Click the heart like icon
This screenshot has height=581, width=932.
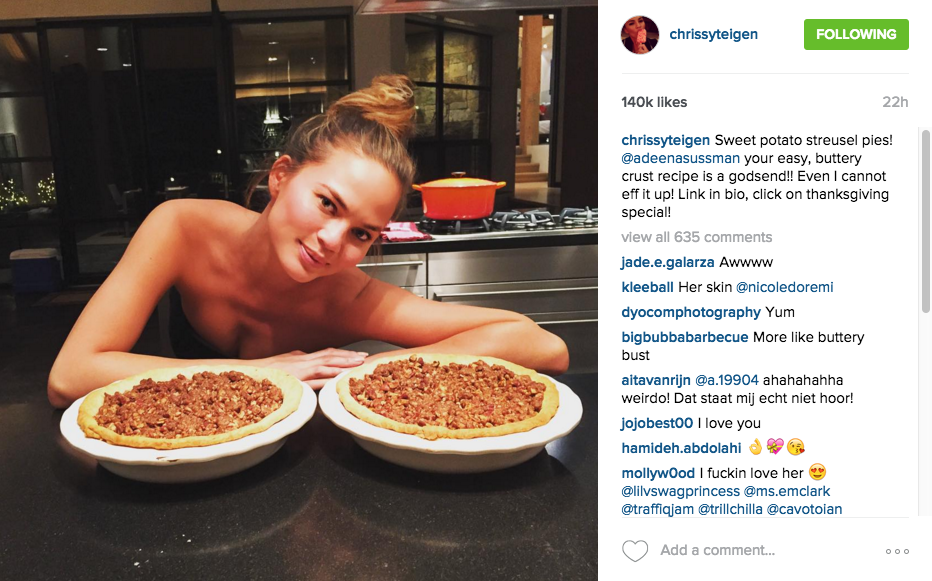[635, 551]
